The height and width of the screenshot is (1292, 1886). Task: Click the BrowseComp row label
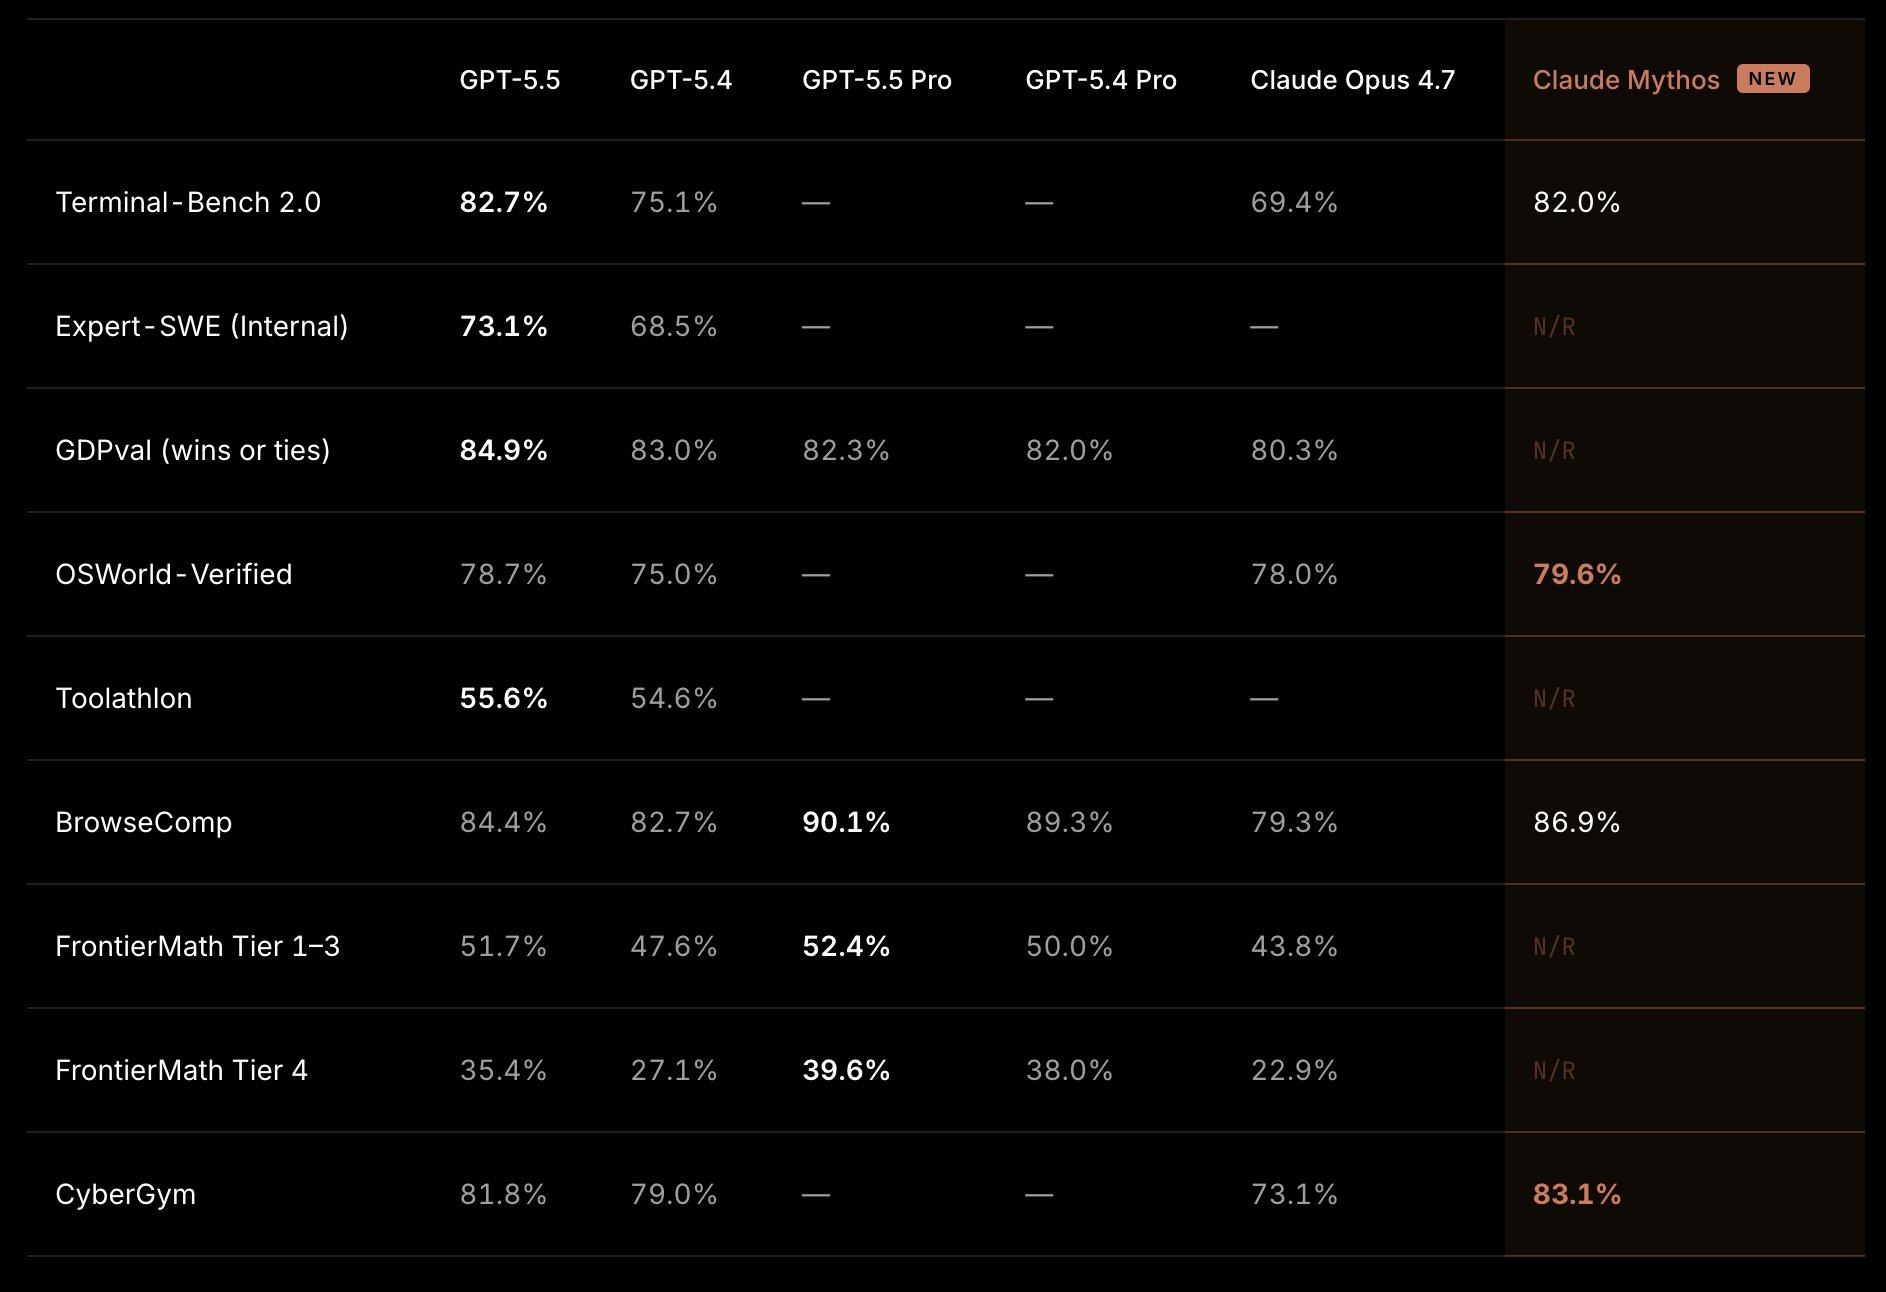click(143, 822)
